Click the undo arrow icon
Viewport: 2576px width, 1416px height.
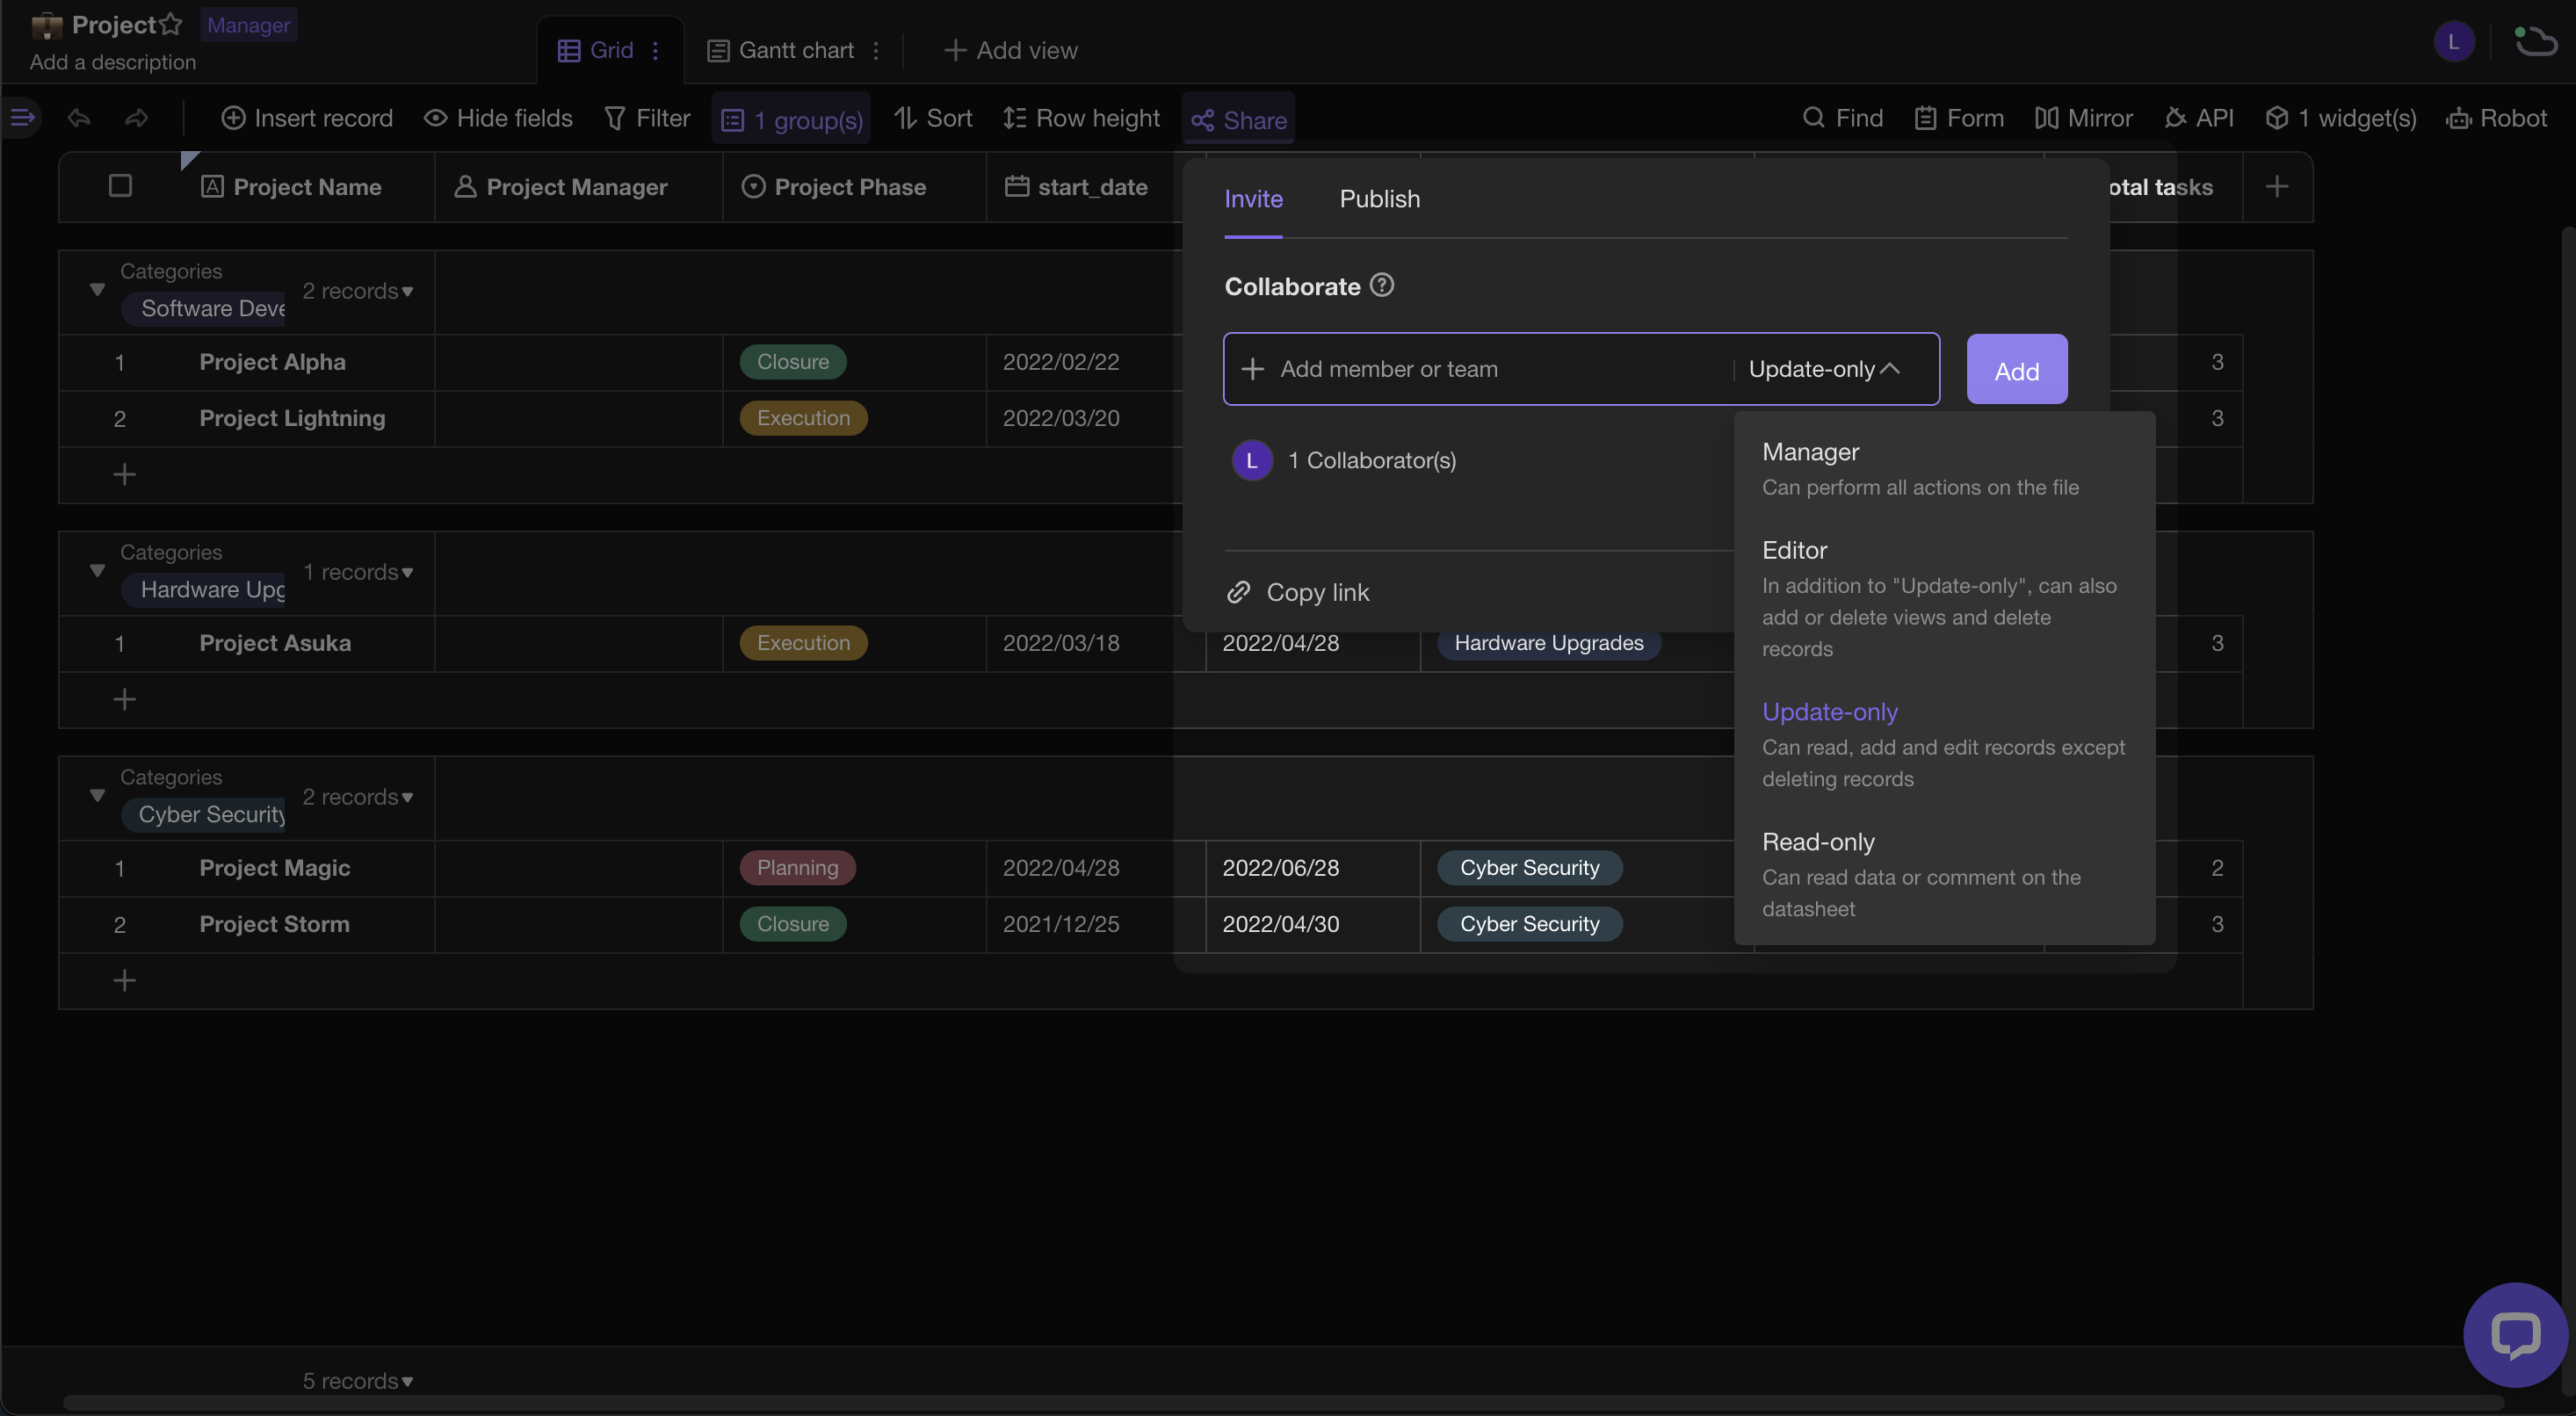79,118
